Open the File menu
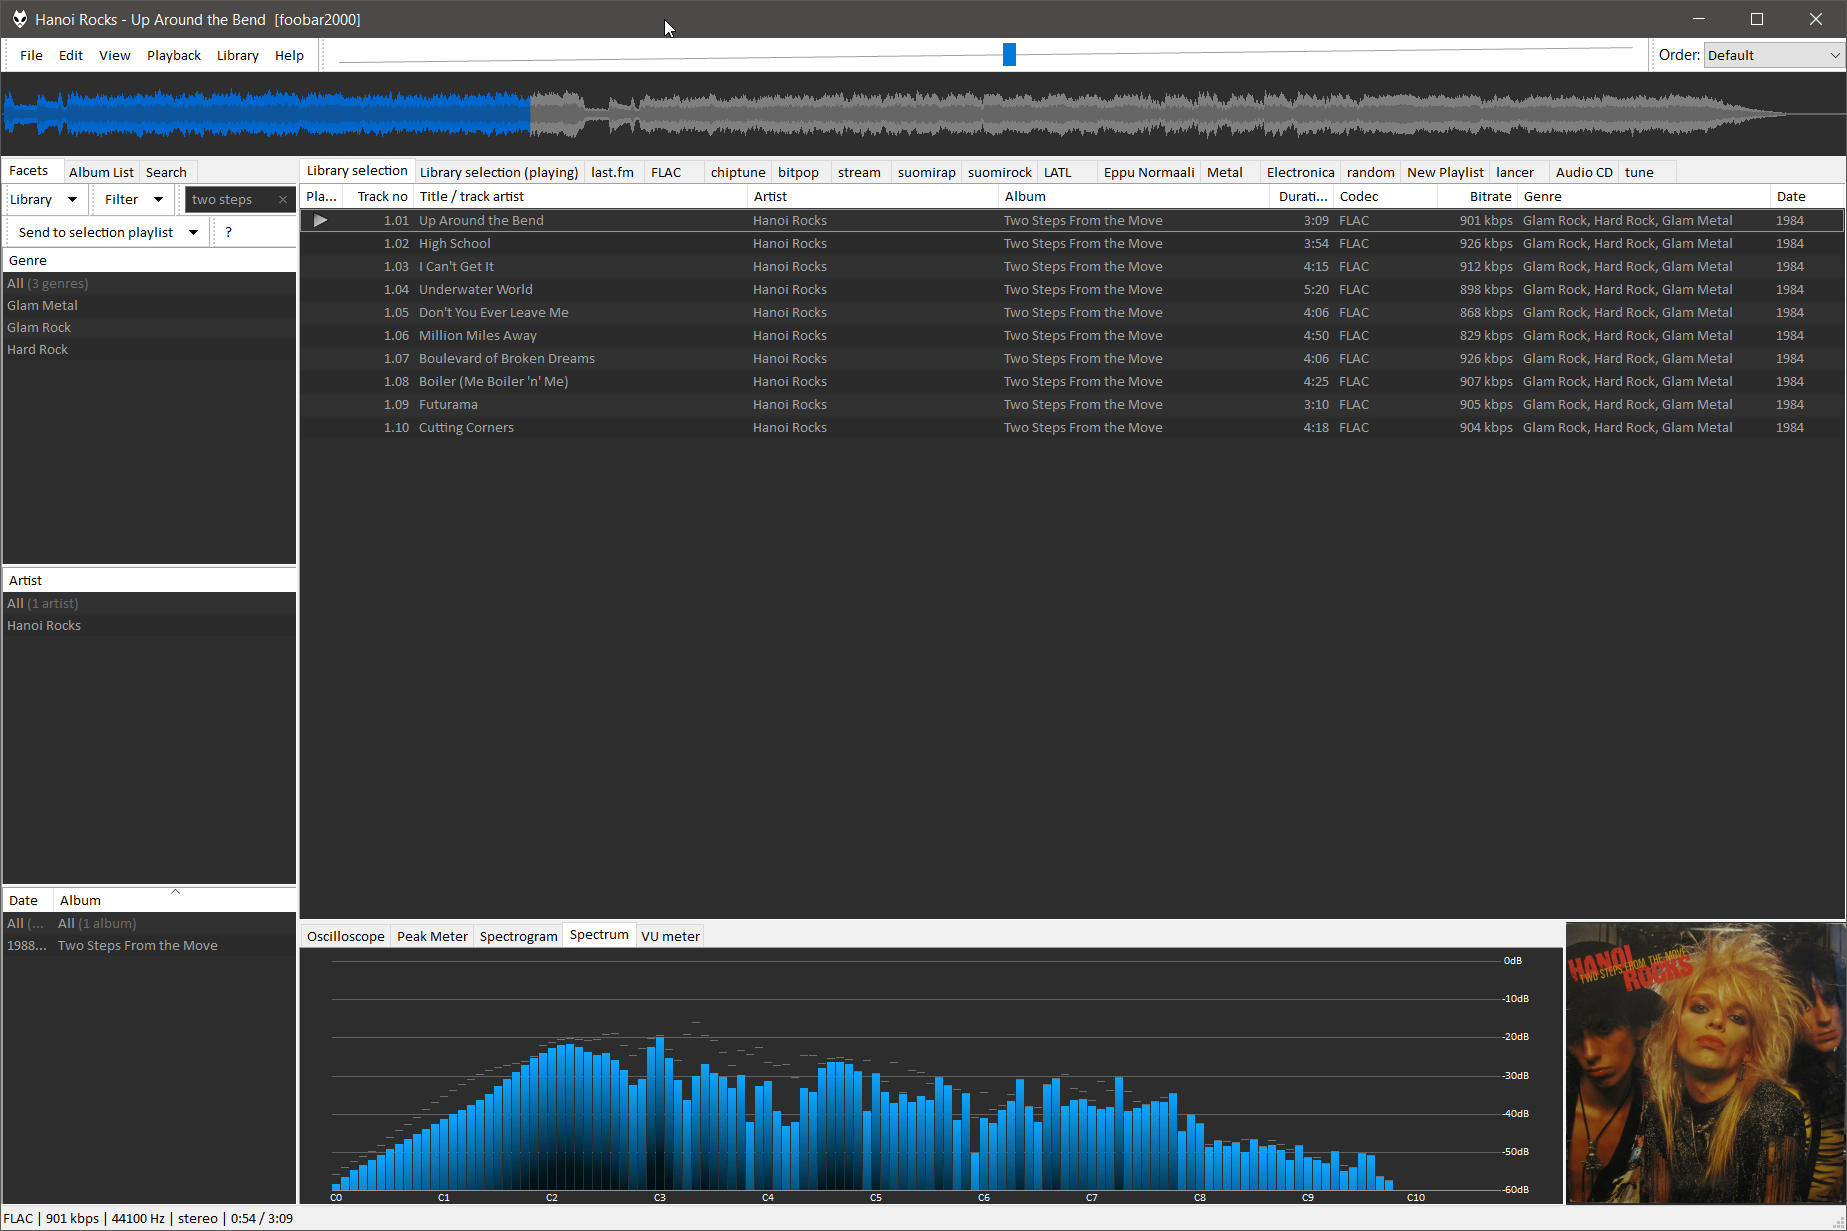1847x1231 pixels. pos(31,56)
